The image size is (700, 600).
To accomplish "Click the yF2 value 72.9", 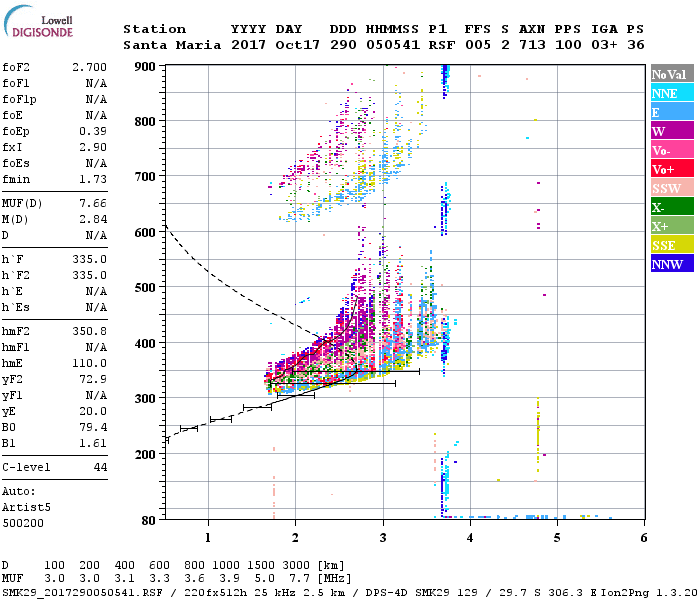I will pyautogui.click(x=93, y=379).
